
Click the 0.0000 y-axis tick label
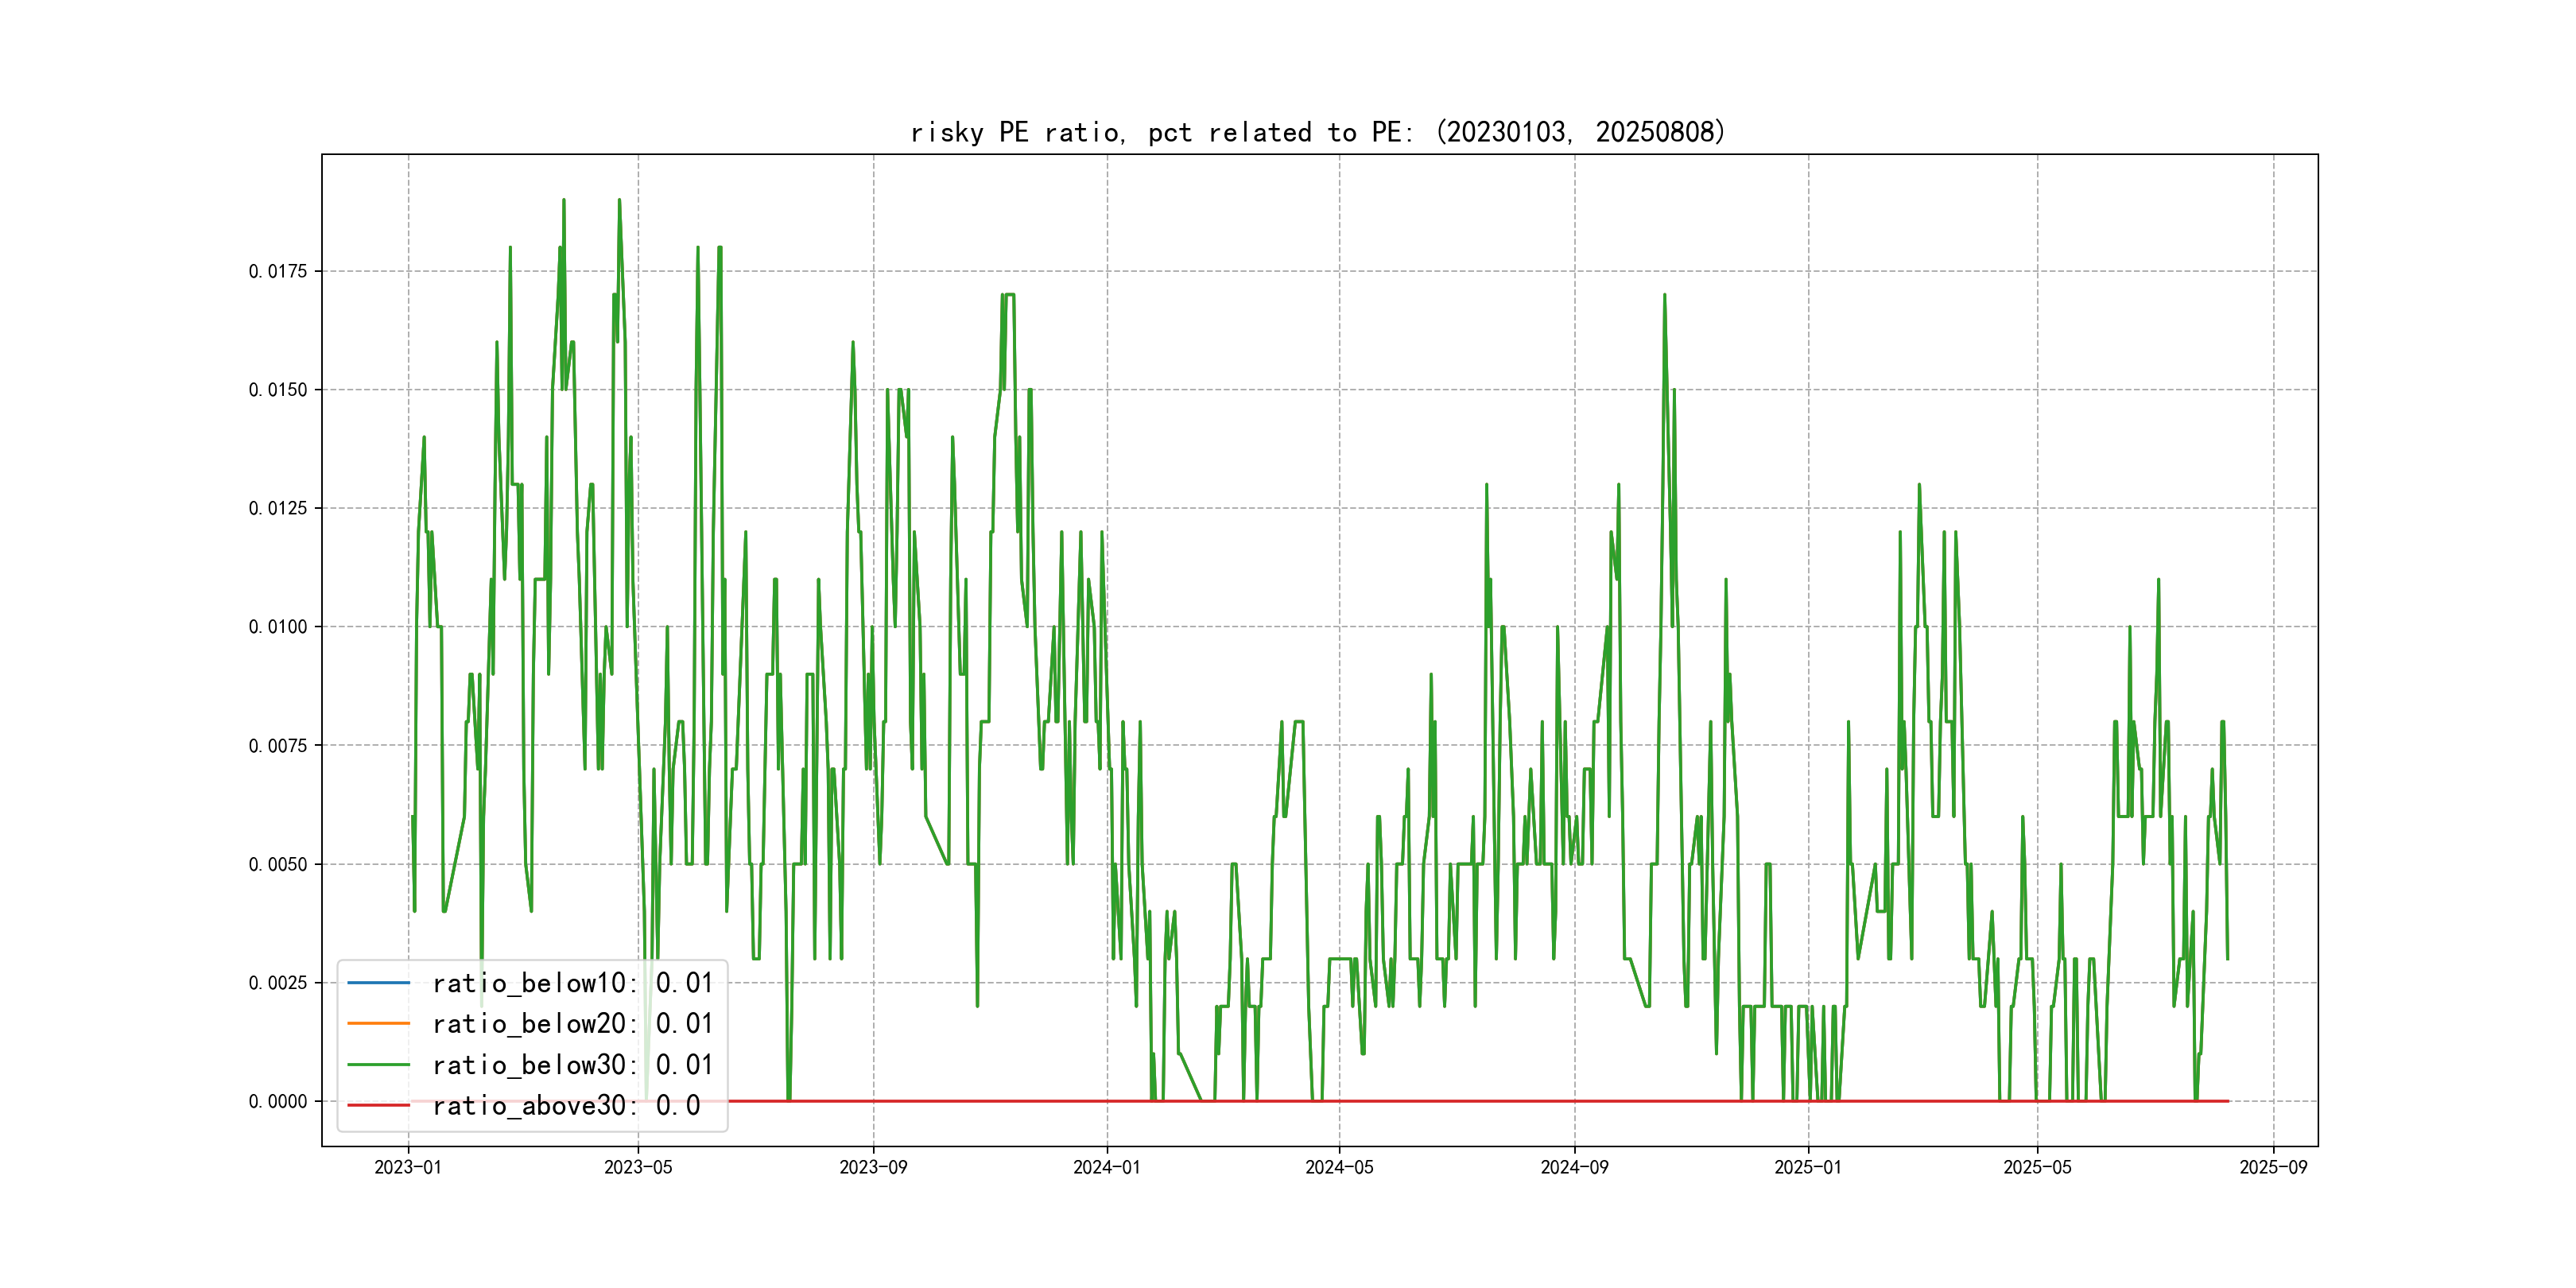pyautogui.click(x=278, y=1101)
